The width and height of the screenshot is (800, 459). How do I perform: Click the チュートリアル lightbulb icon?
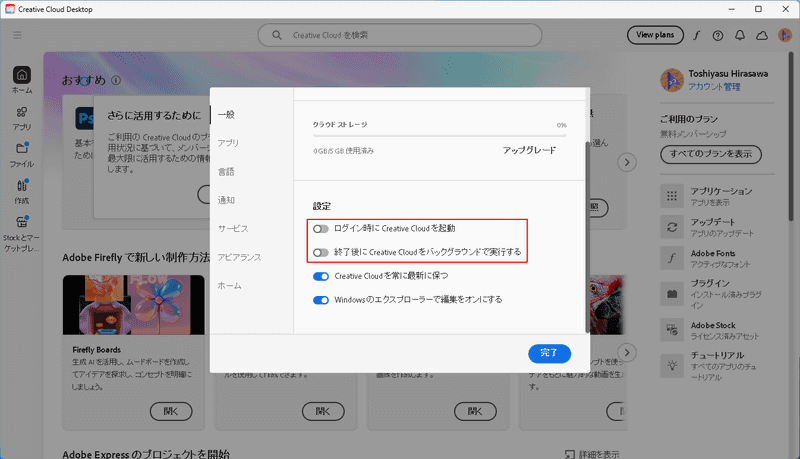pos(672,366)
